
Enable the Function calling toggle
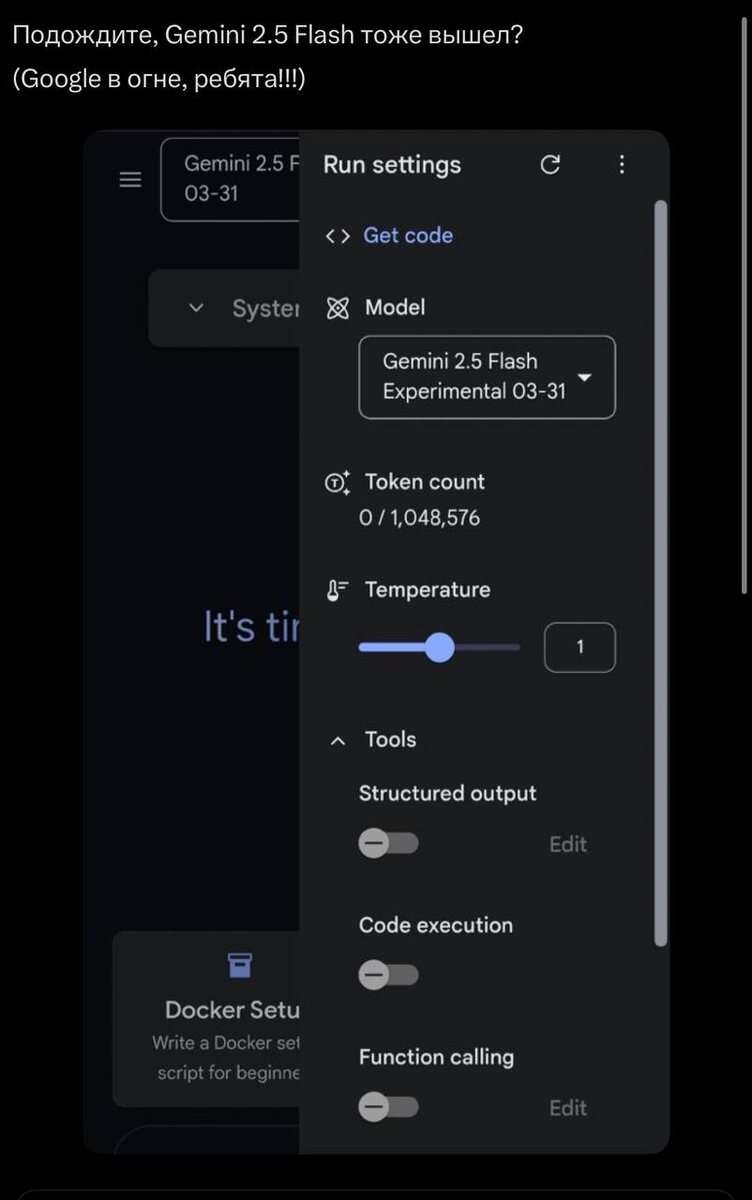pos(388,1107)
